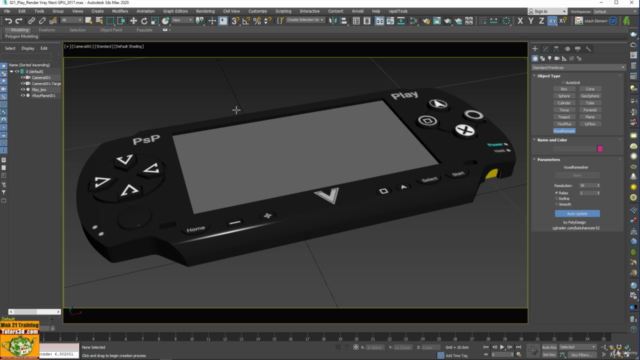Viewport: 640px width, 360px height.
Task: Open the Standard Primitives dropdown
Action: [578, 68]
